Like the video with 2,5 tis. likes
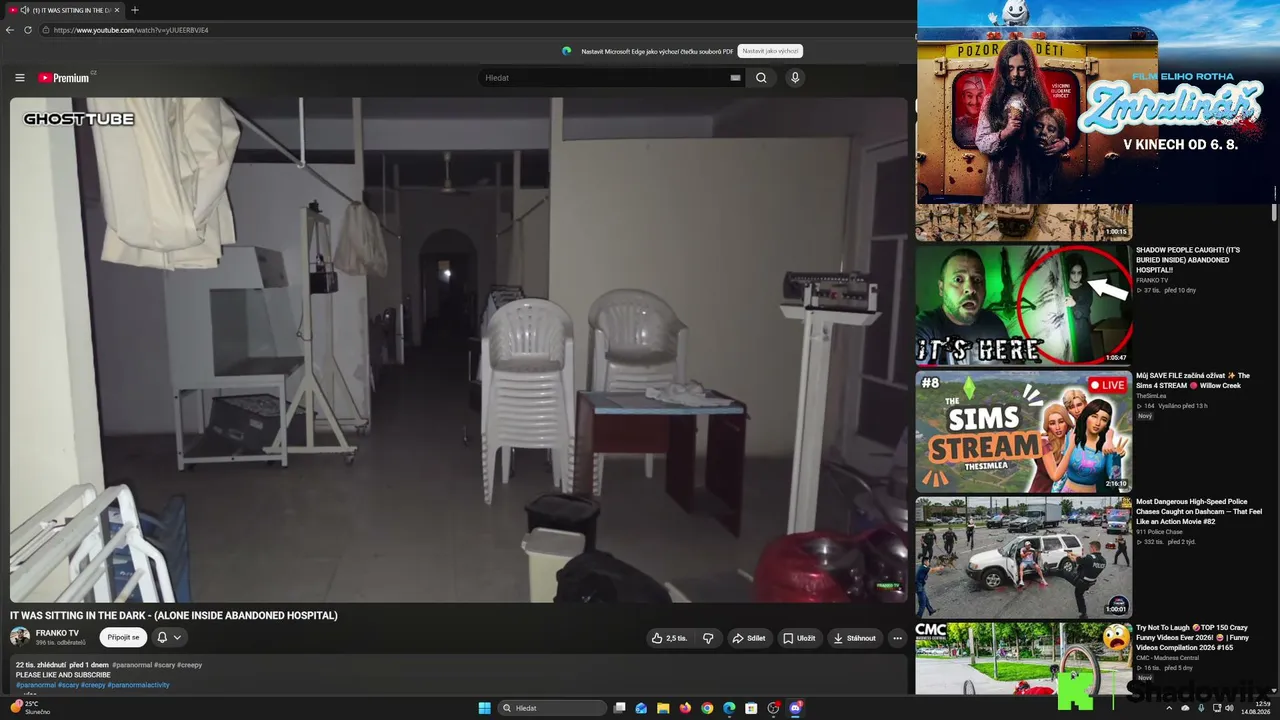1280x720 pixels. click(x=669, y=638)
